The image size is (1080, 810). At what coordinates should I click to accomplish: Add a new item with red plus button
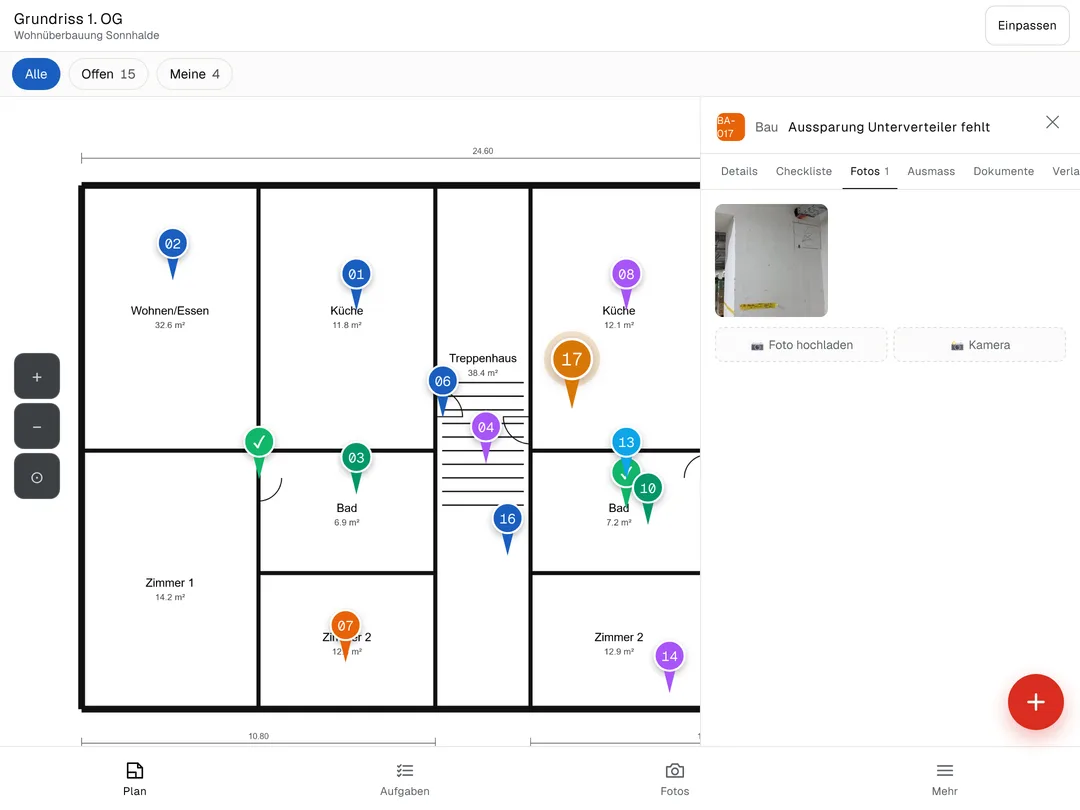click(1036, 702)
